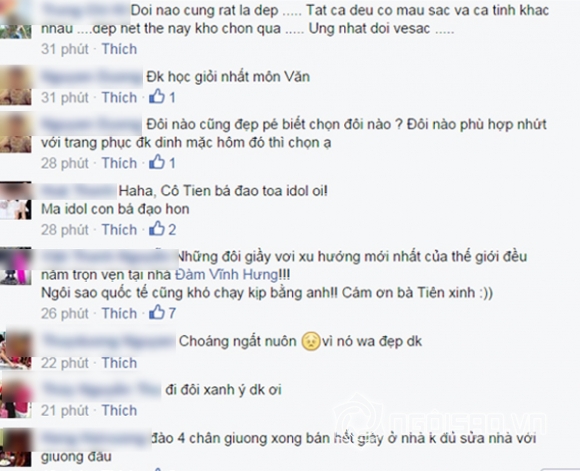
Task: Click Thích under 'đi đôi xanh ý dk ơi'
Action: [x=119, y=410]
